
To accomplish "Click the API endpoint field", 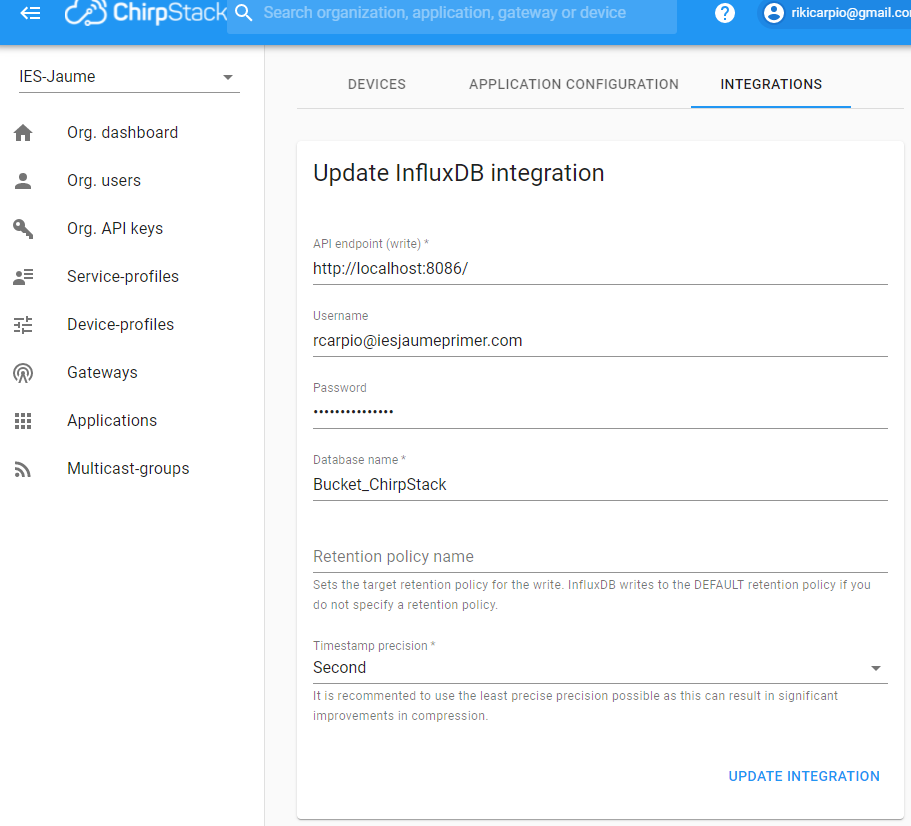I will point(600,269).
